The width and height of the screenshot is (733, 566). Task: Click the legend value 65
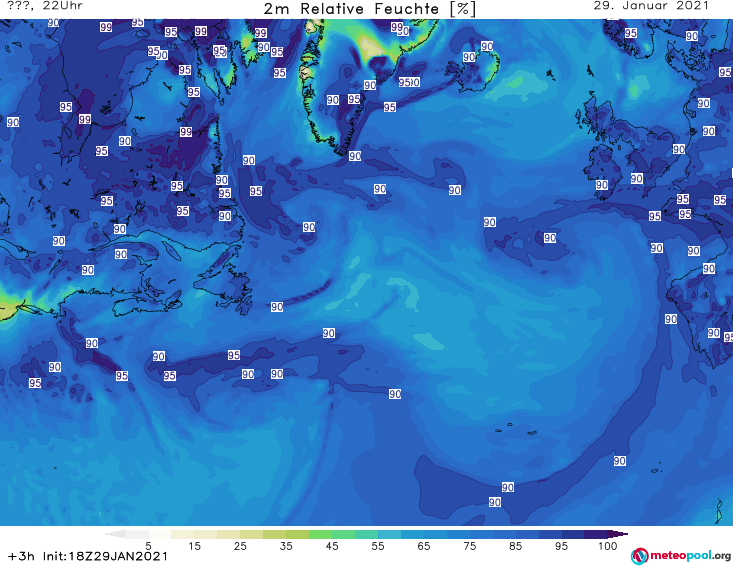pyautogui.click(x=424, y=546)
